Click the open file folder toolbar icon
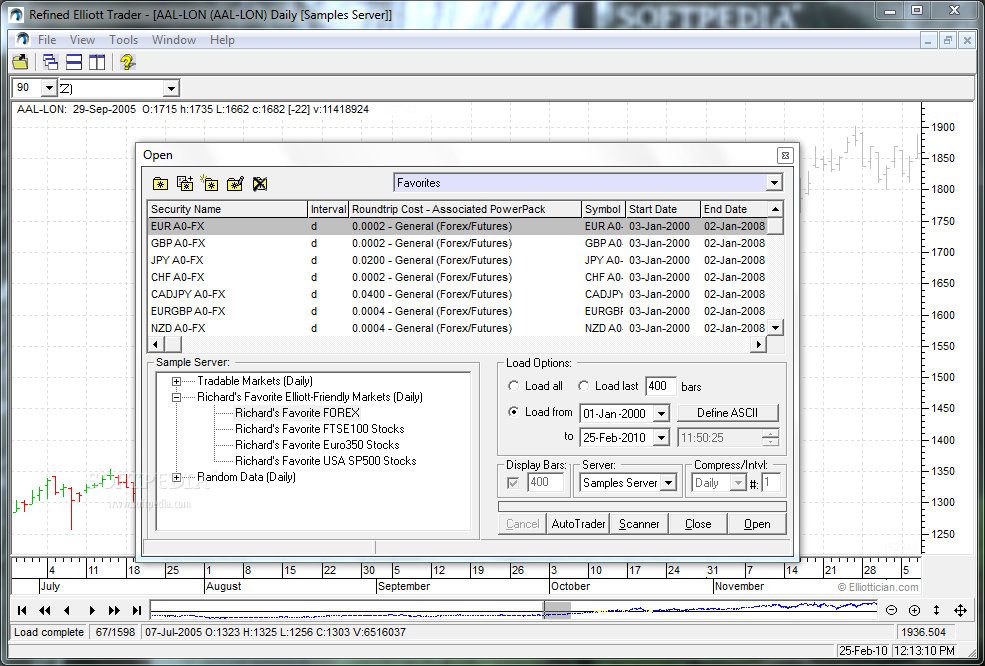The height and width of the screenshot is (666, 985). pyautogui.click(x=21, y=62)
